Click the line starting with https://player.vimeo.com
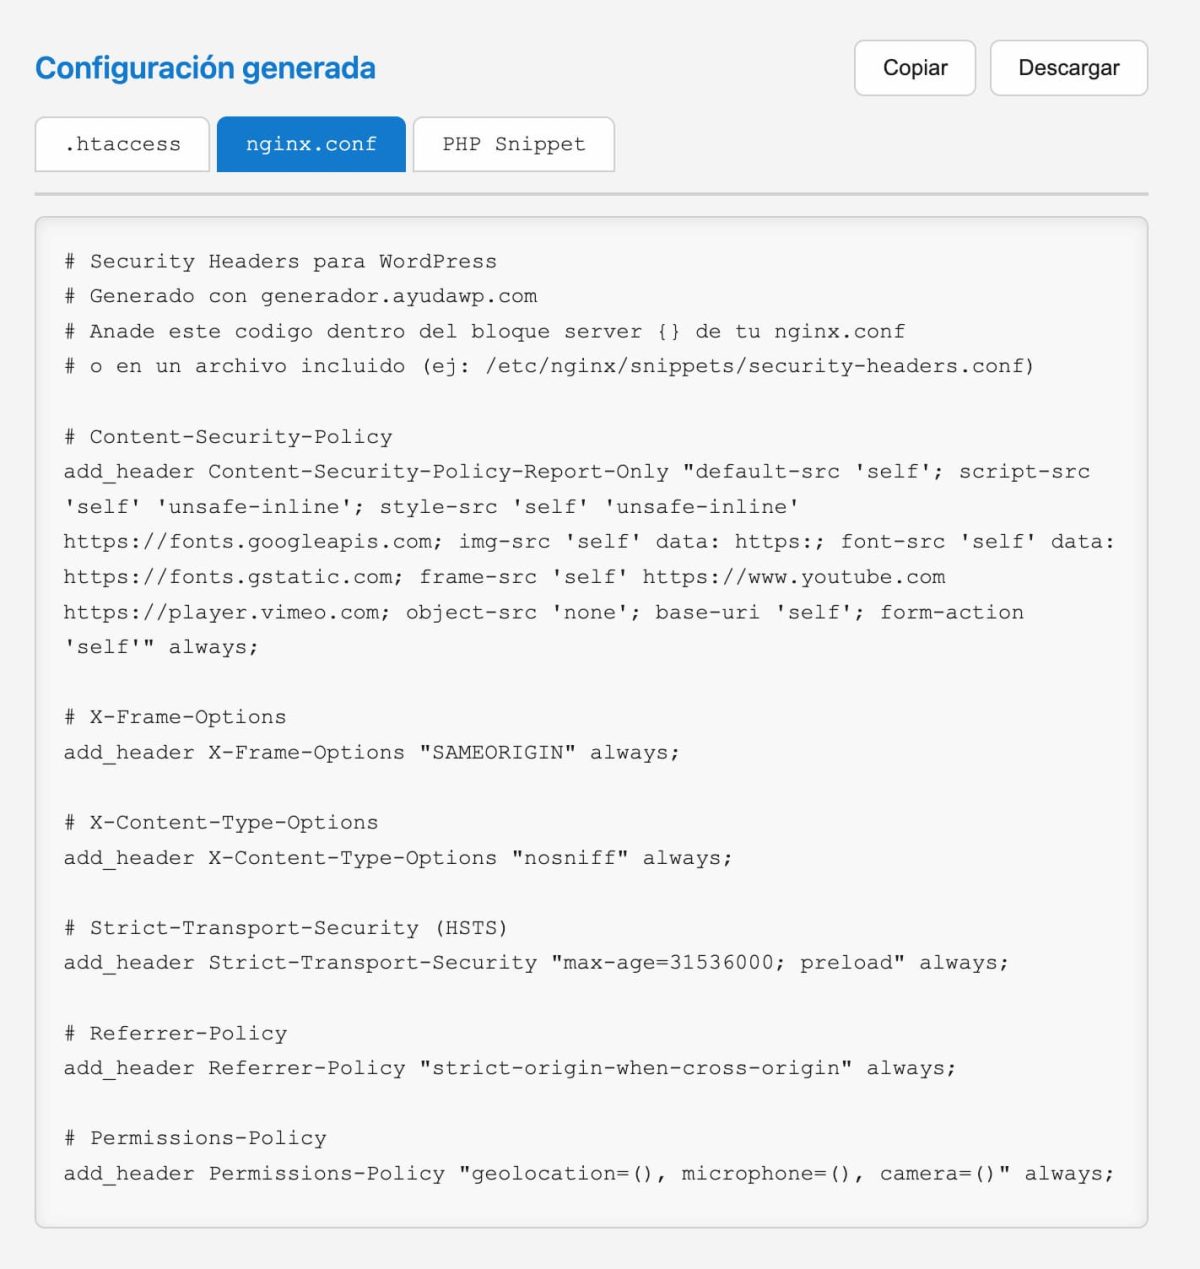This screenshot has width=1200, height=1269. (543, 612)
